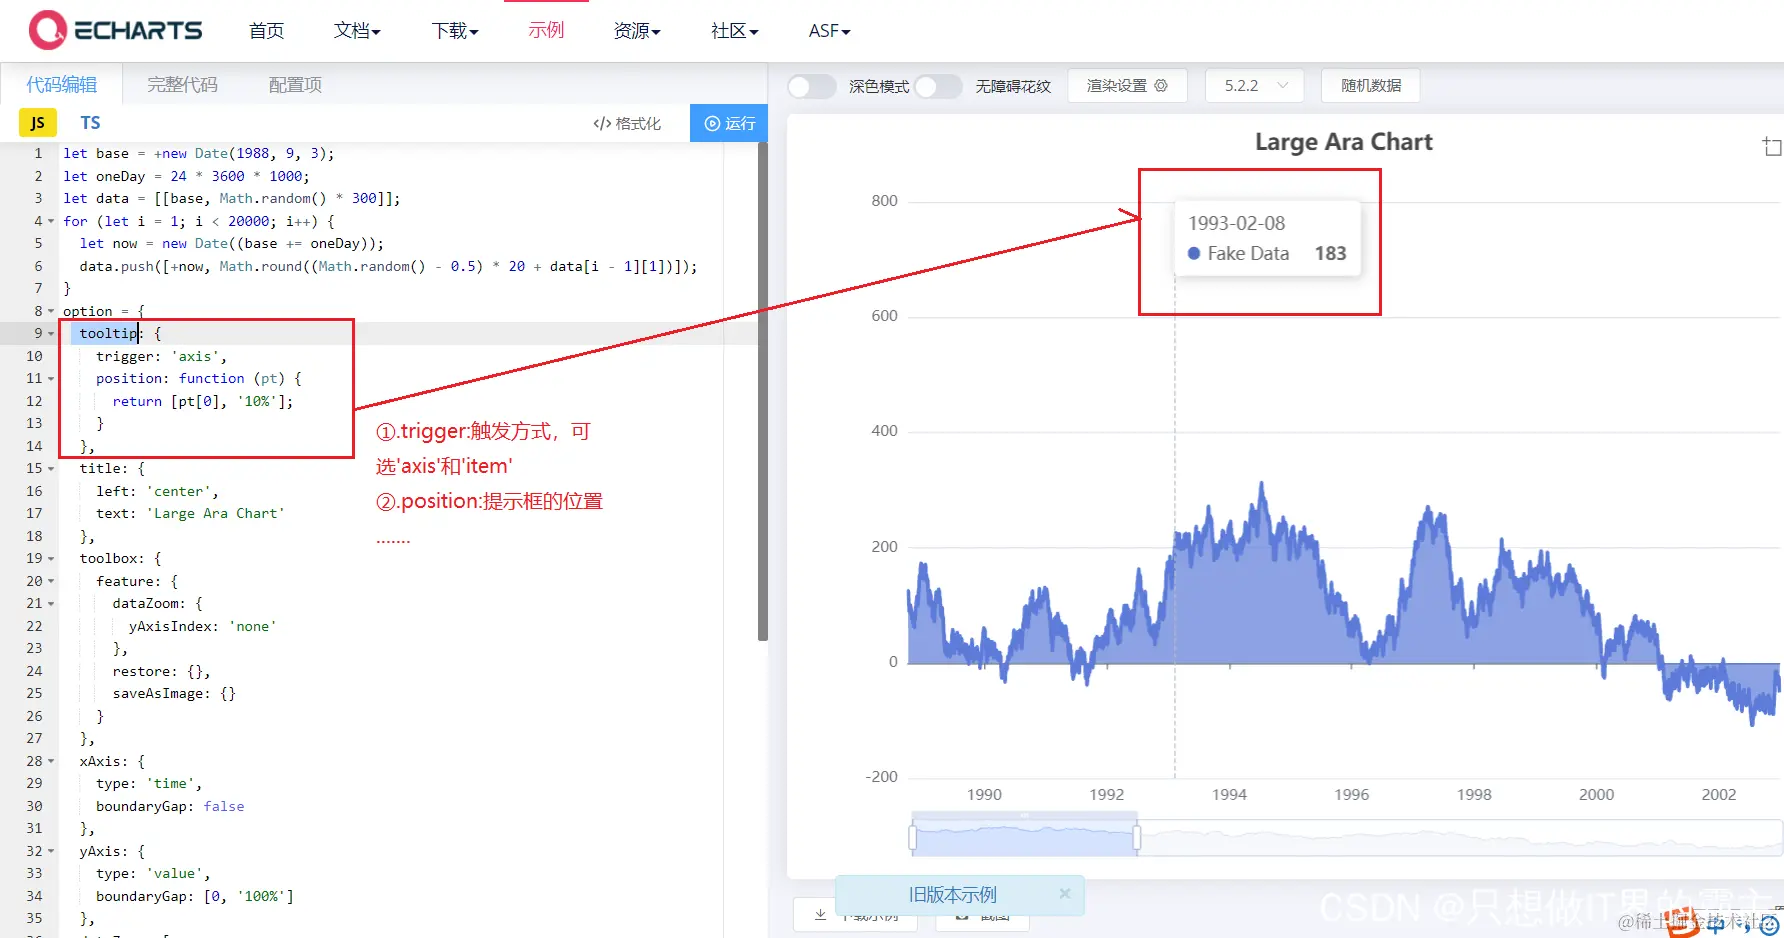Click the 随机数据 button
Screen dimensions: 1784x938
point(1370,86)
